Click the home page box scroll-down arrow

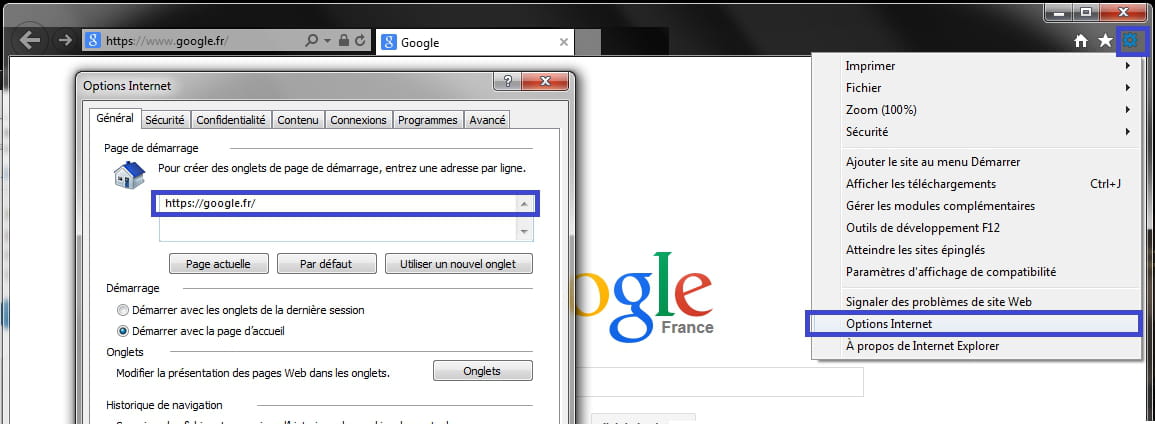coord(524,231)
